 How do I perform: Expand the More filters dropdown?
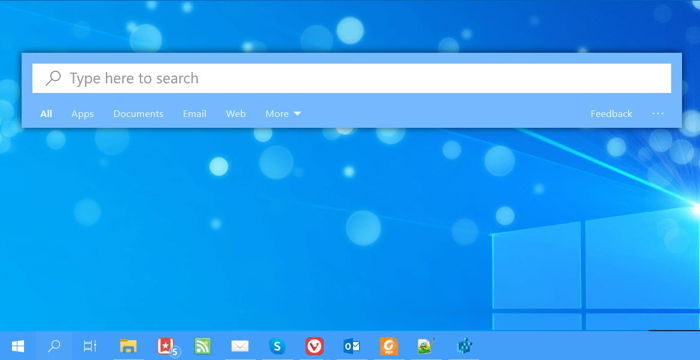tap(283, 114)
